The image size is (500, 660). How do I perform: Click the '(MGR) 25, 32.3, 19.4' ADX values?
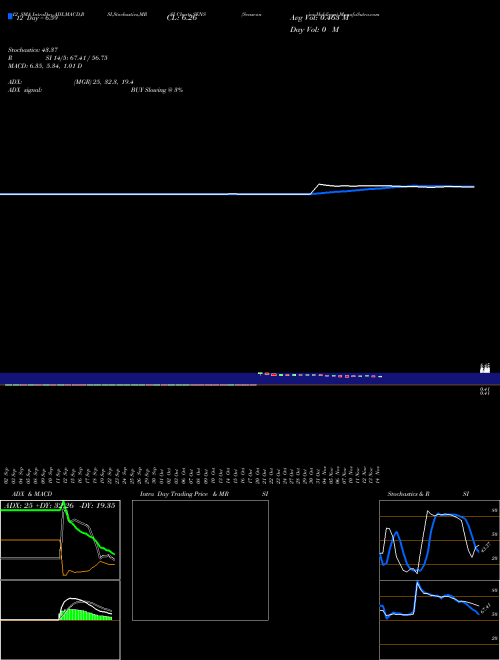104,82
